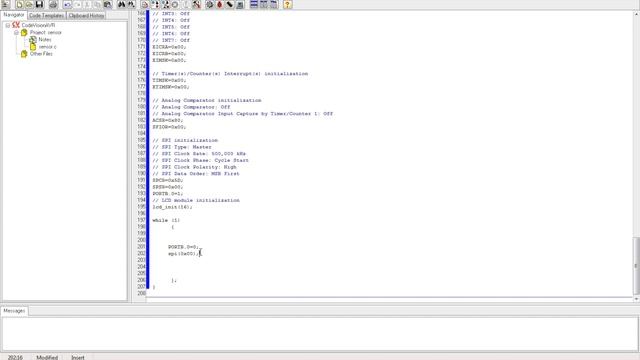The height and width of the screenshot is (360, 640).
Task: Click the blue horizontal tile windows icon
Action: (254, 4)
